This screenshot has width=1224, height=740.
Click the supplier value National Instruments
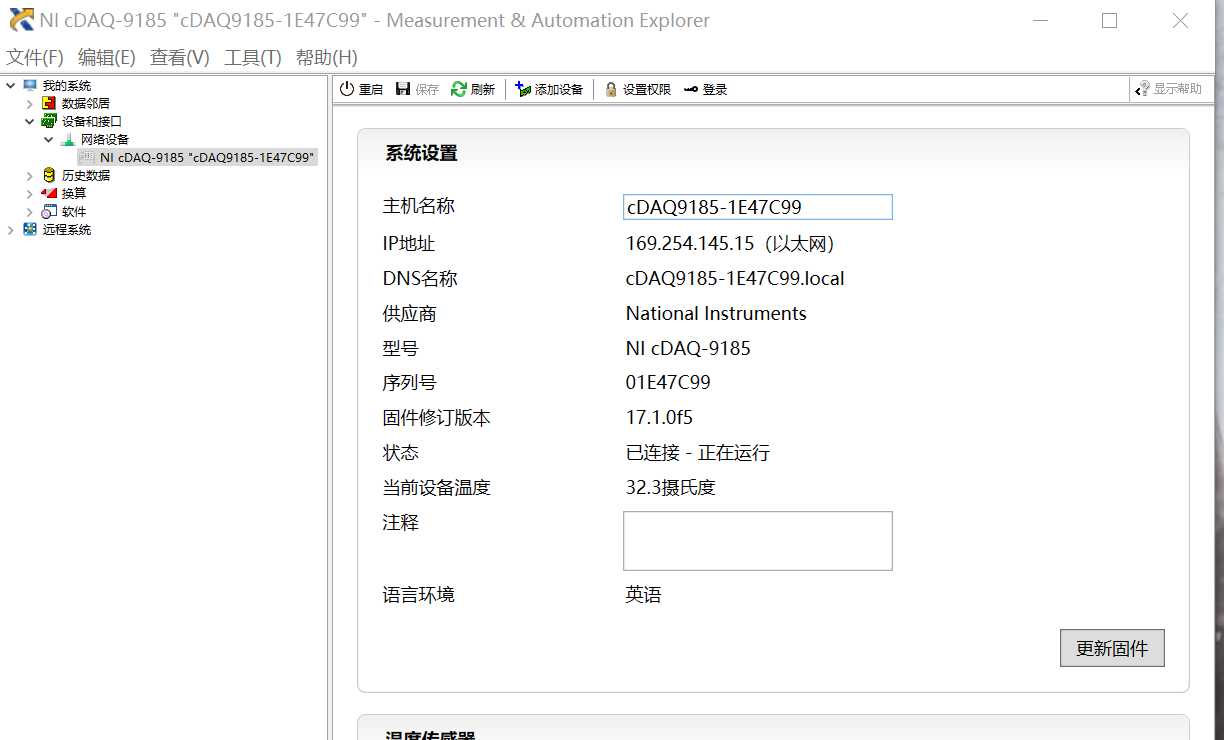click(716, 314)
